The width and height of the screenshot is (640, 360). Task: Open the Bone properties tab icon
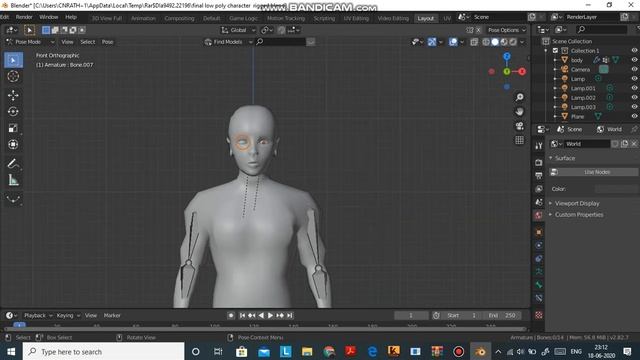[x=539, y=285]
